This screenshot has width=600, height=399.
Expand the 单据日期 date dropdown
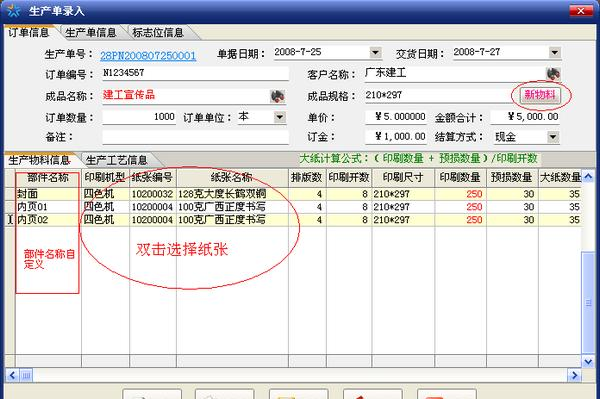point(375,52)
